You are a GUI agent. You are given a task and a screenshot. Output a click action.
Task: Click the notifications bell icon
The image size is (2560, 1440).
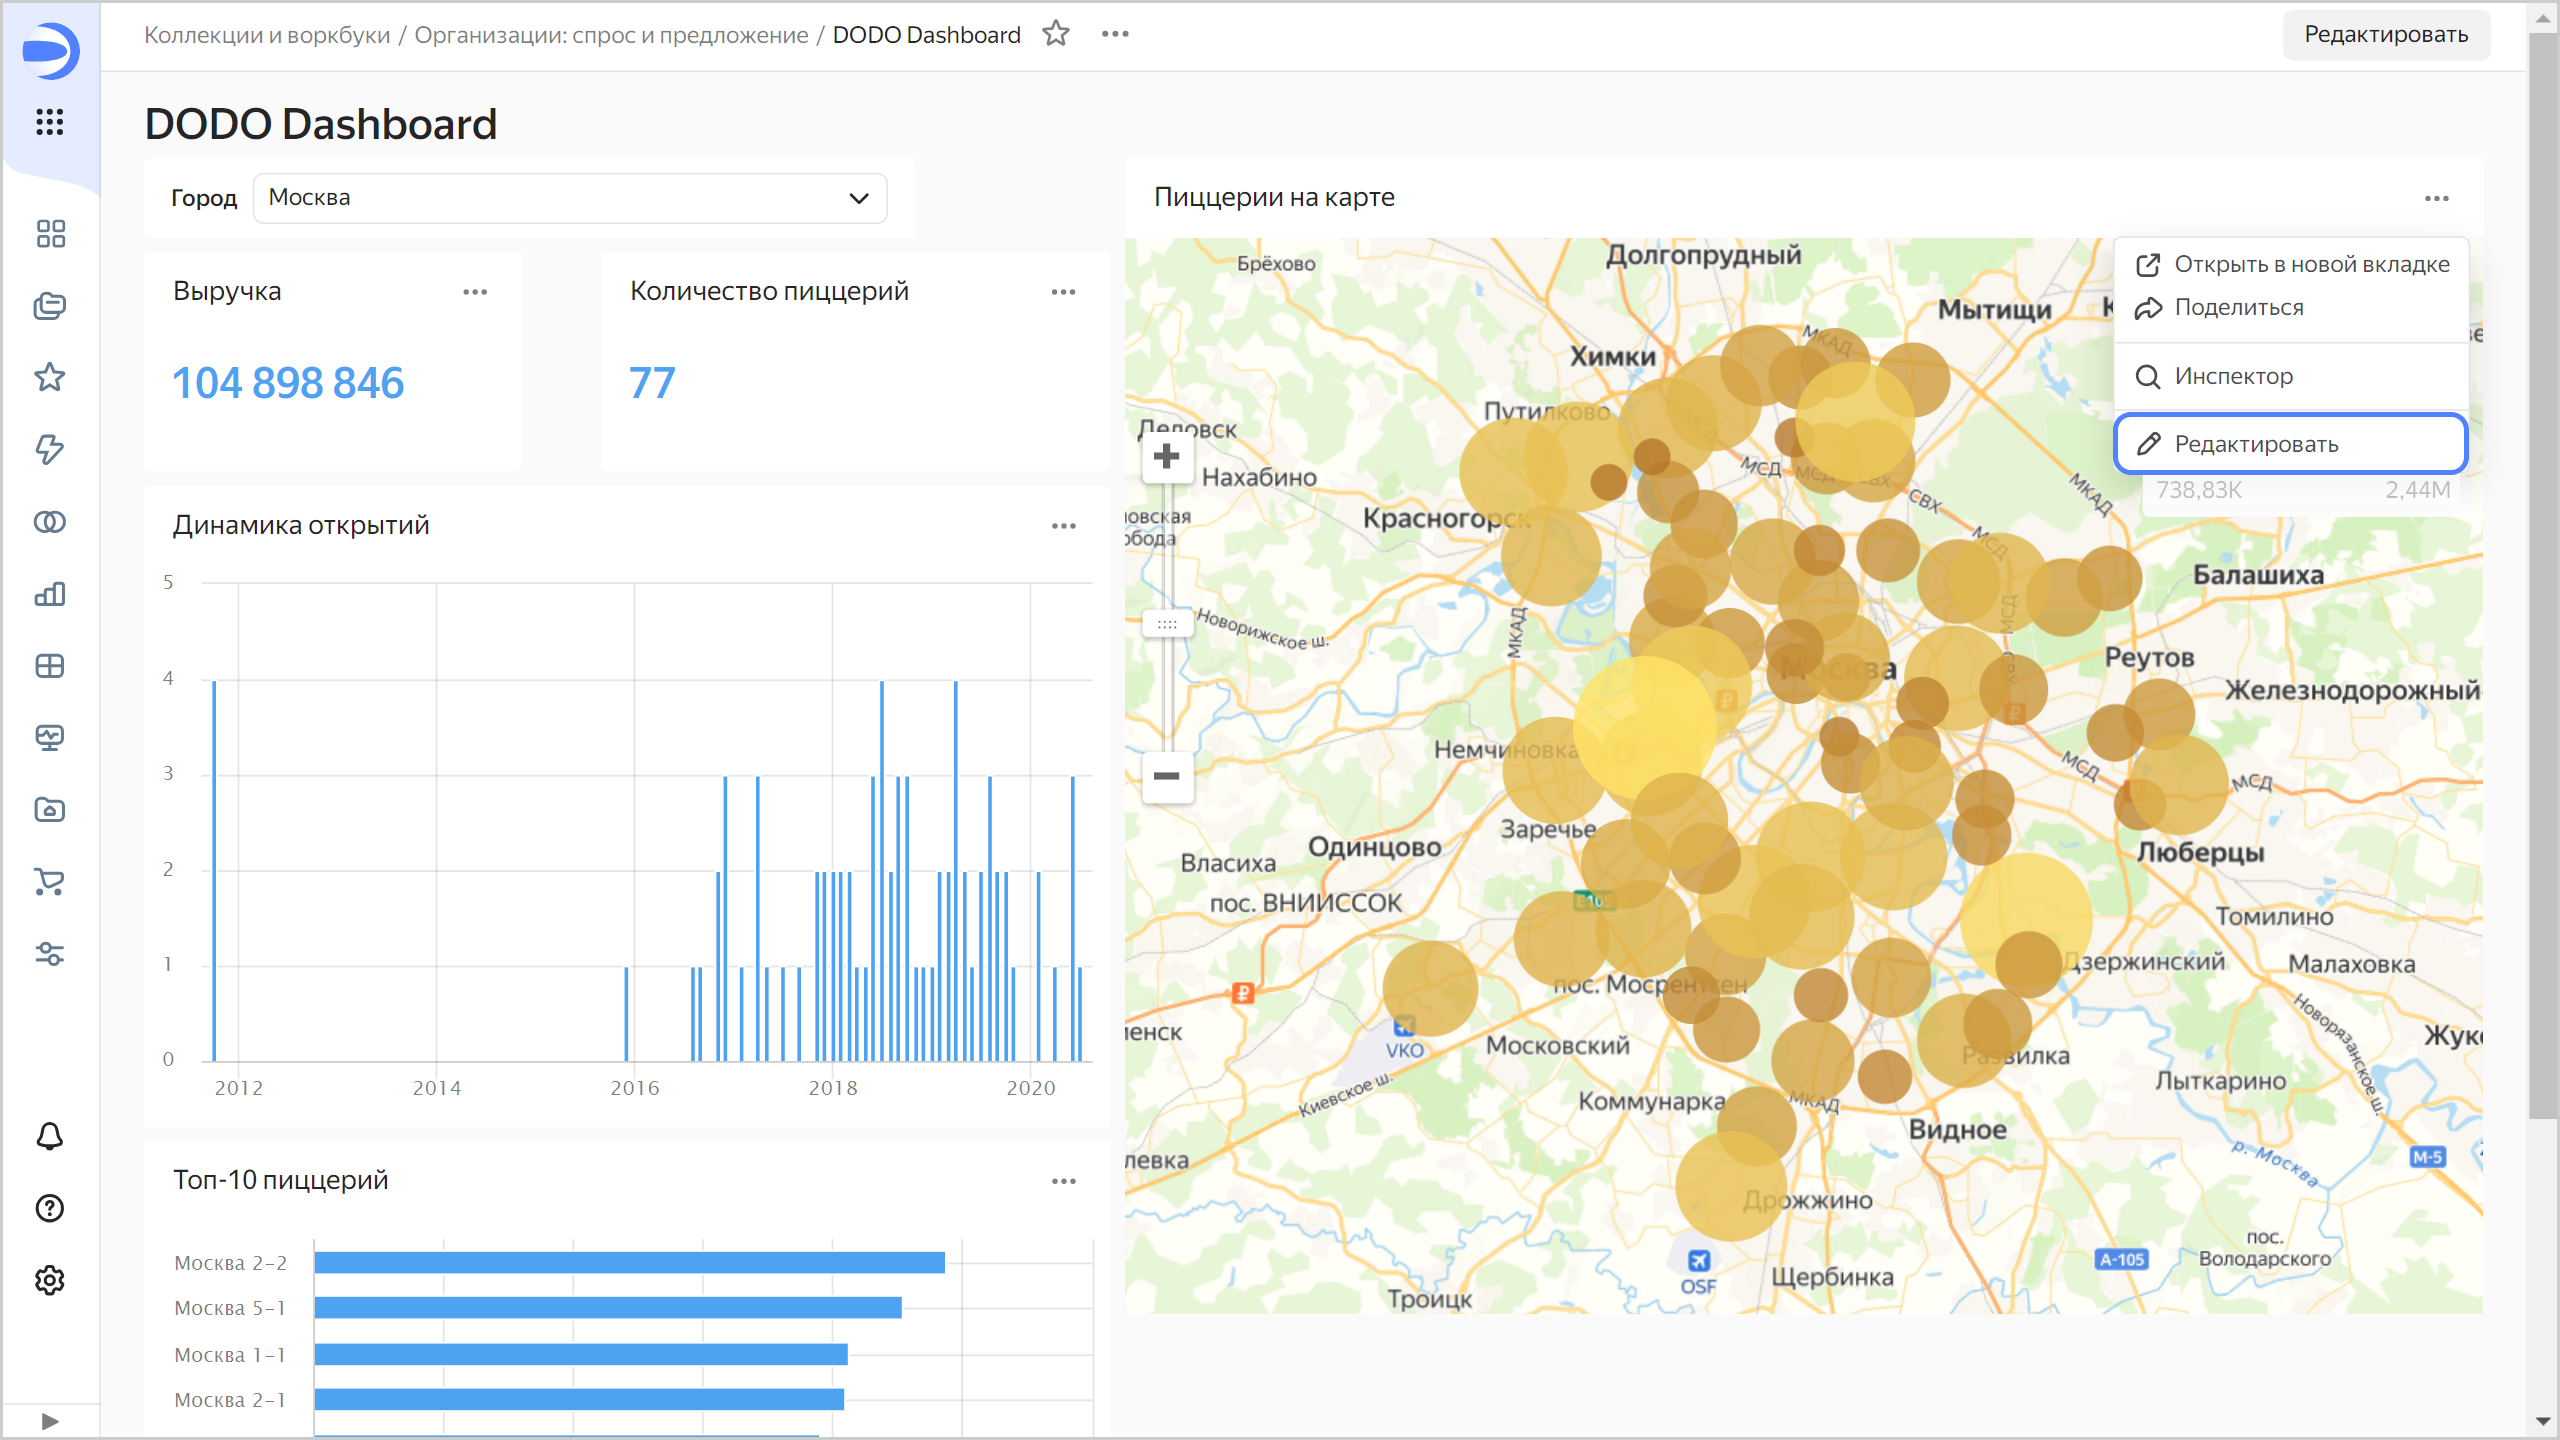click(49, 1136)
